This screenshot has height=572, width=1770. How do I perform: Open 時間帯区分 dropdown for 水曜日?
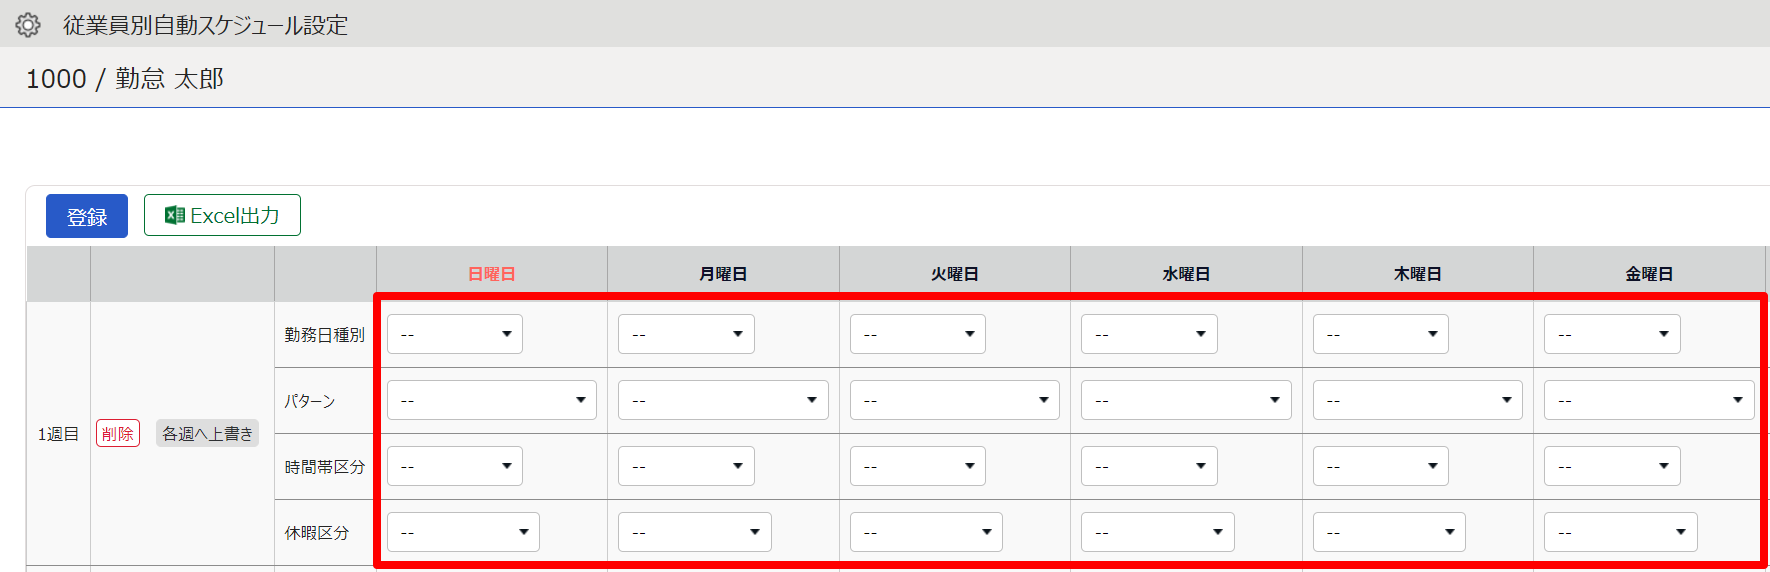pos(1149,466)
